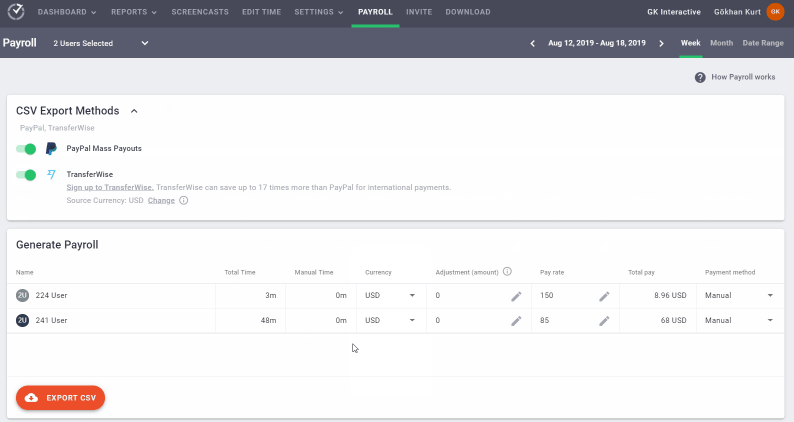Viewport: 794px width, 422px height.
Task: Click the Manual Time column header
Action: click(314, 273)
